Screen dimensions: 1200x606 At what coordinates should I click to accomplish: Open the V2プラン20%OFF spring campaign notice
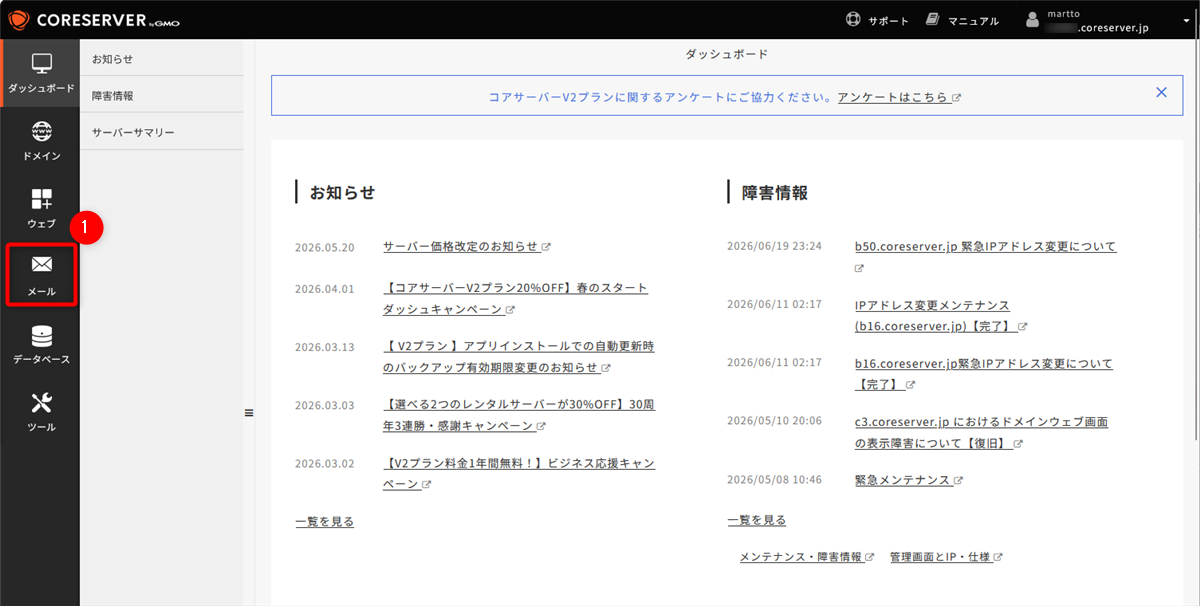[x=515, y=298]
